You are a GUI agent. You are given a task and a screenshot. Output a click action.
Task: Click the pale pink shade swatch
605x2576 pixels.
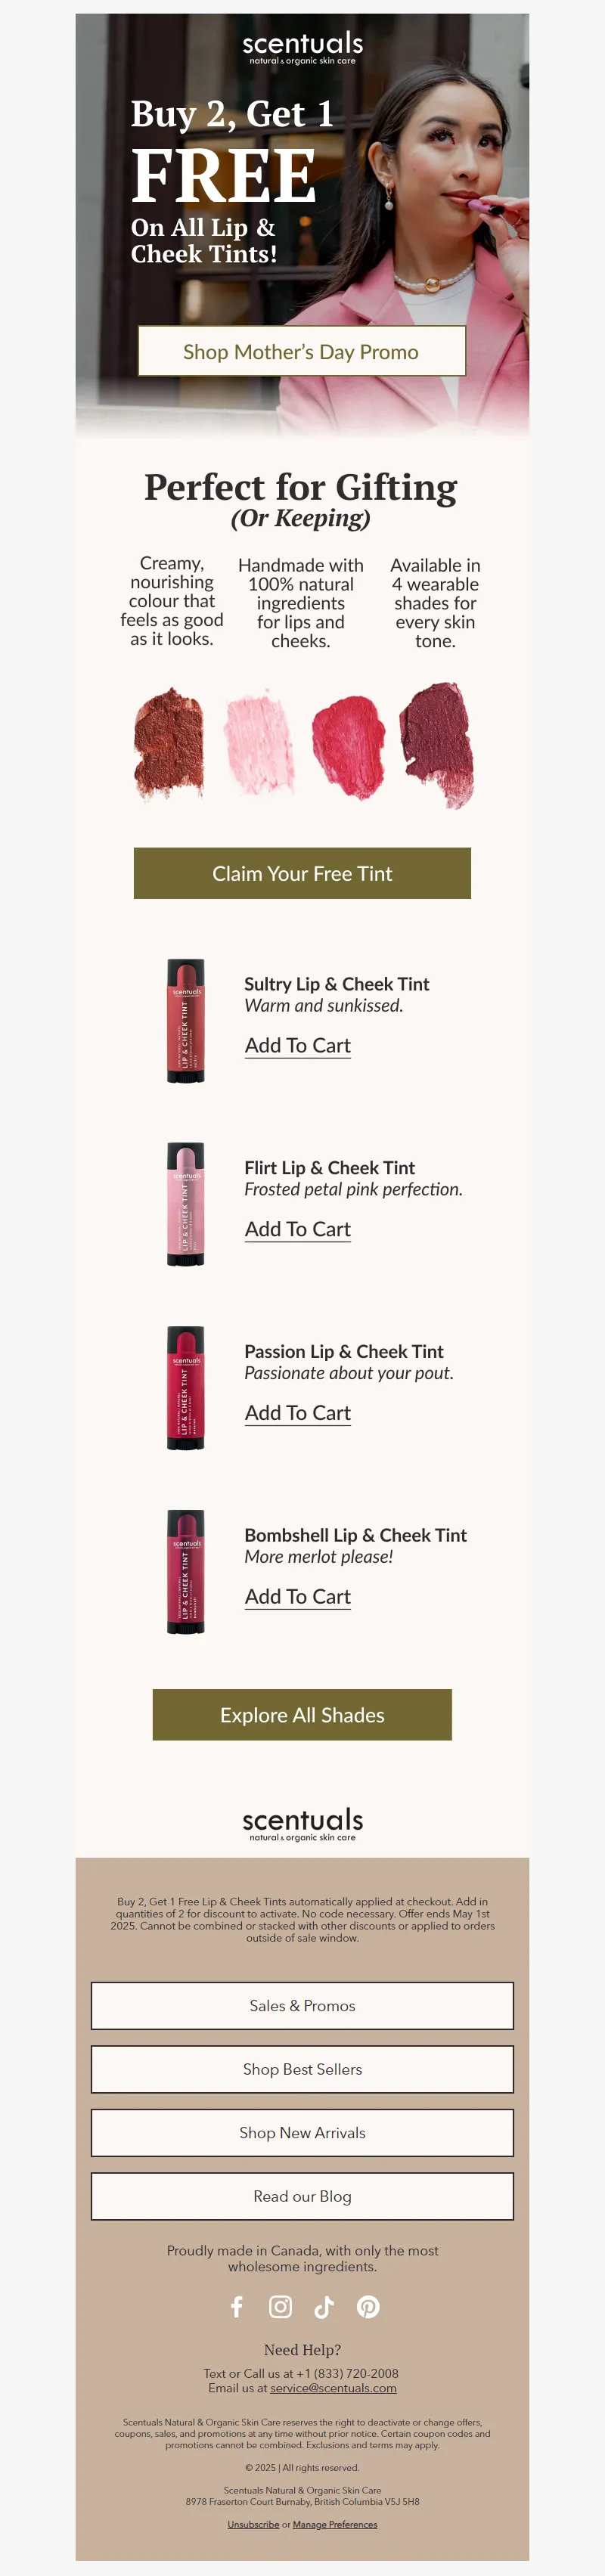click(259, 740)
